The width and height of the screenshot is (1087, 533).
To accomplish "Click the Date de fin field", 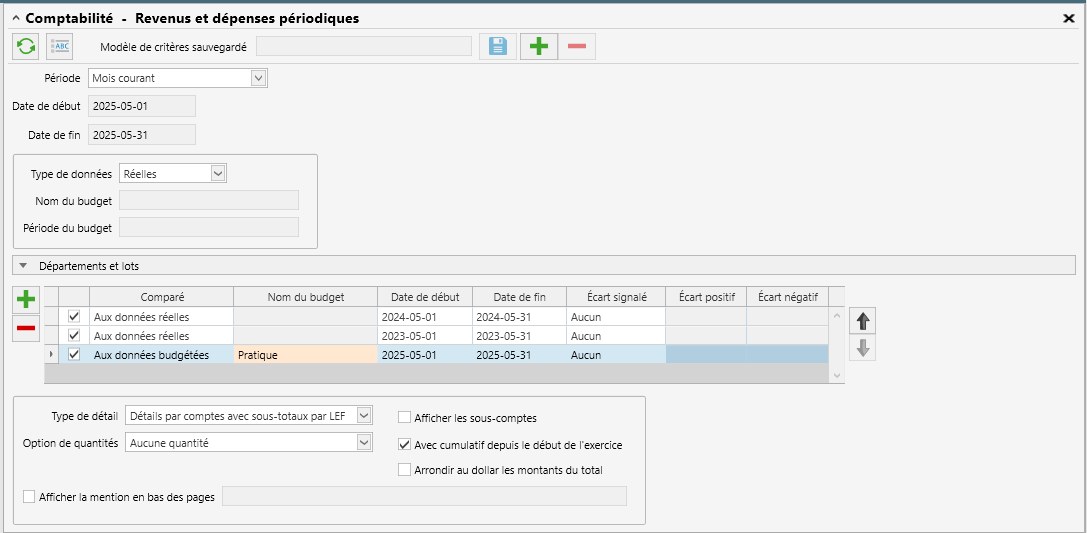I will [x=141, y=134].
